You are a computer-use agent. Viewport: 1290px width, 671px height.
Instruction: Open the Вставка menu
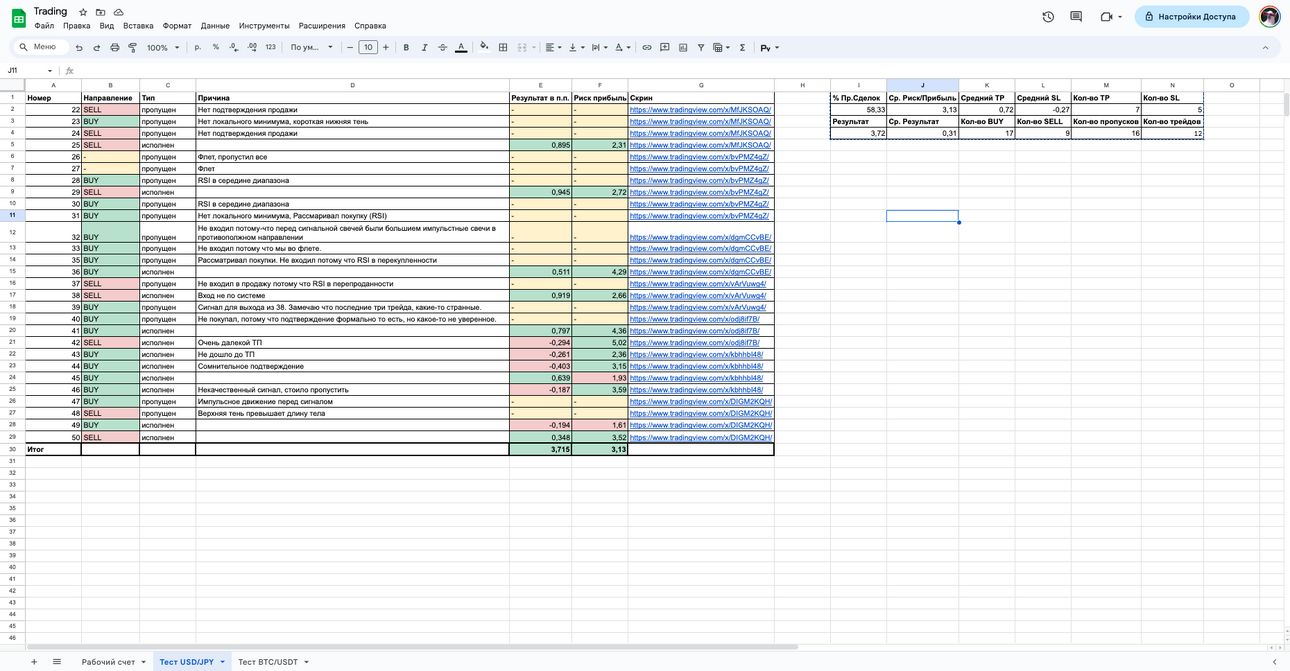click(138, 26)
